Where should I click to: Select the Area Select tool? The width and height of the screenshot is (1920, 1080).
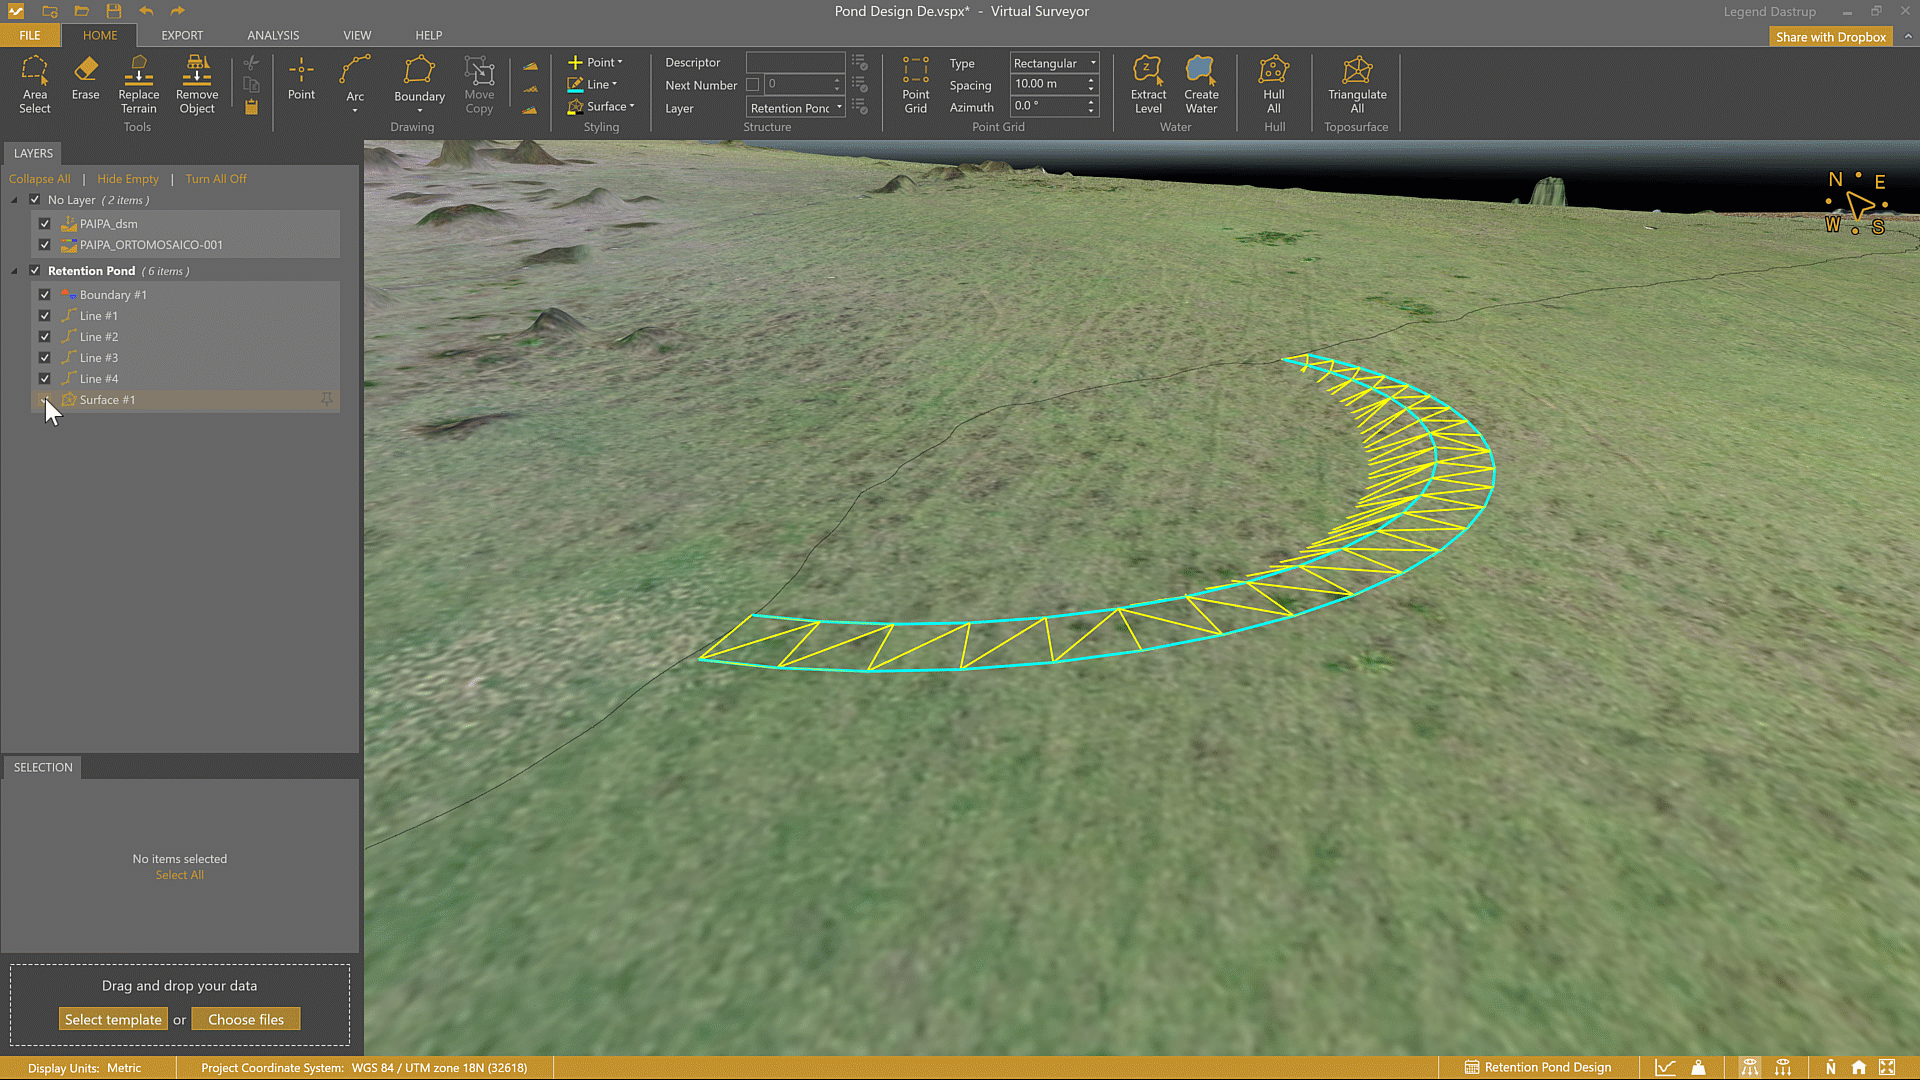(34, 84)
